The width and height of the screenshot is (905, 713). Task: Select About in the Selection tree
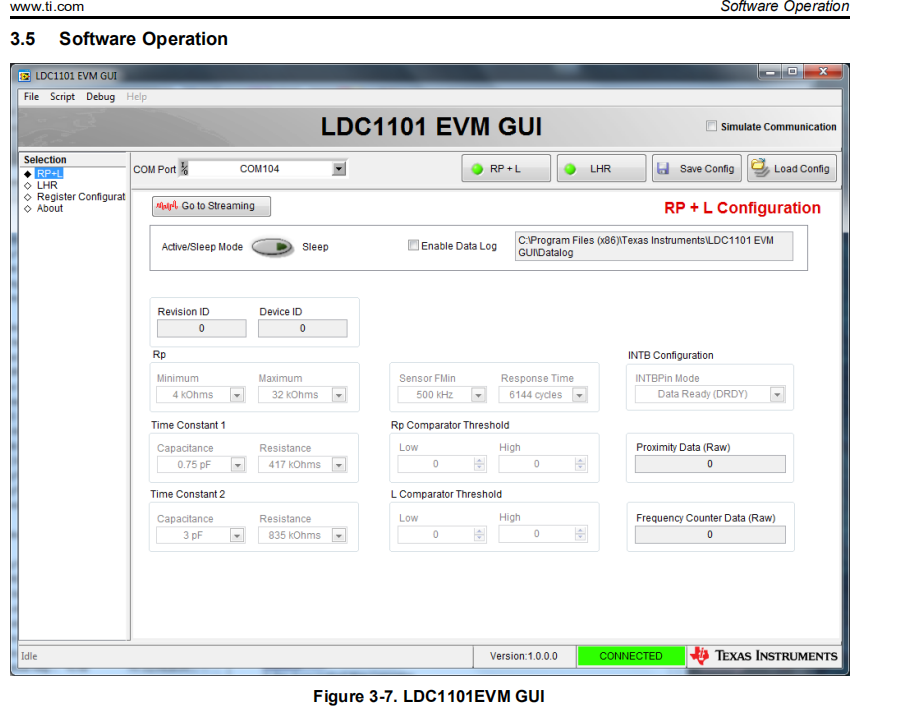point(50,208)
